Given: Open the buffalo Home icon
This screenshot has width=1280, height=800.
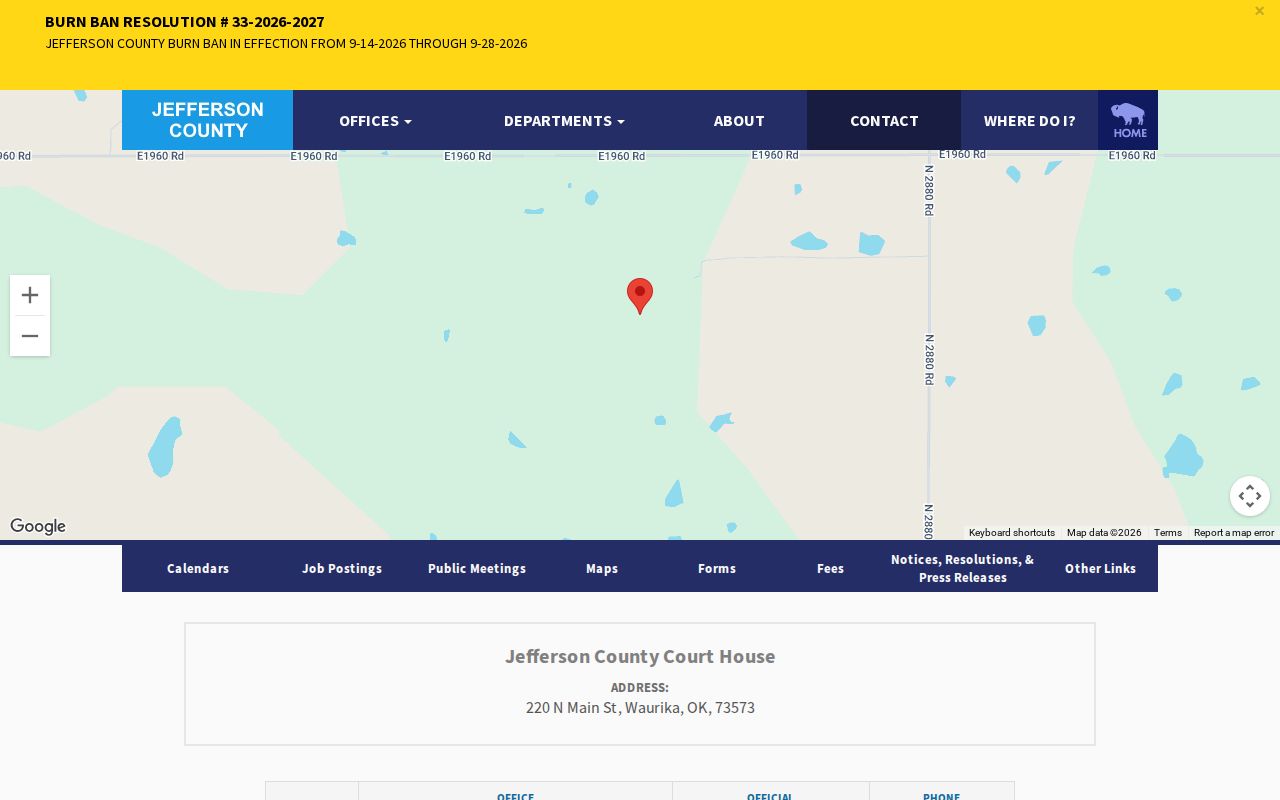Looking at the screenshot, I should (x=1128, y=120).
